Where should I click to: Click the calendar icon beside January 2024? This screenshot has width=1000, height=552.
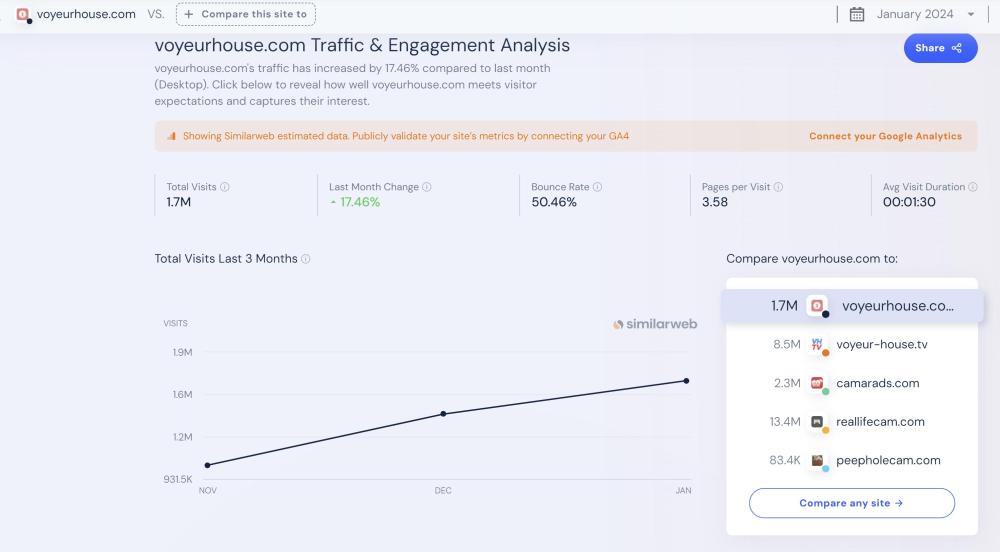point(857,14)
